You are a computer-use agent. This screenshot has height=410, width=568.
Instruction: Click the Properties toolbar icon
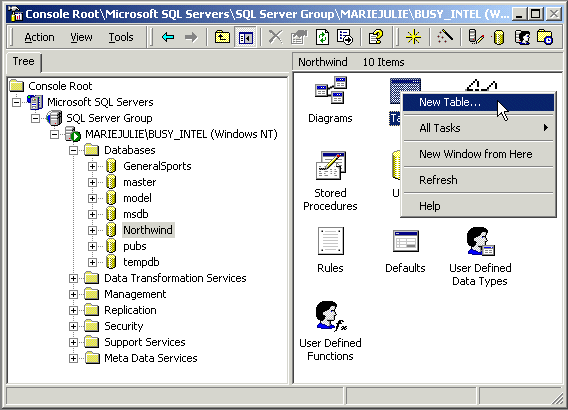tap(298, 37)
